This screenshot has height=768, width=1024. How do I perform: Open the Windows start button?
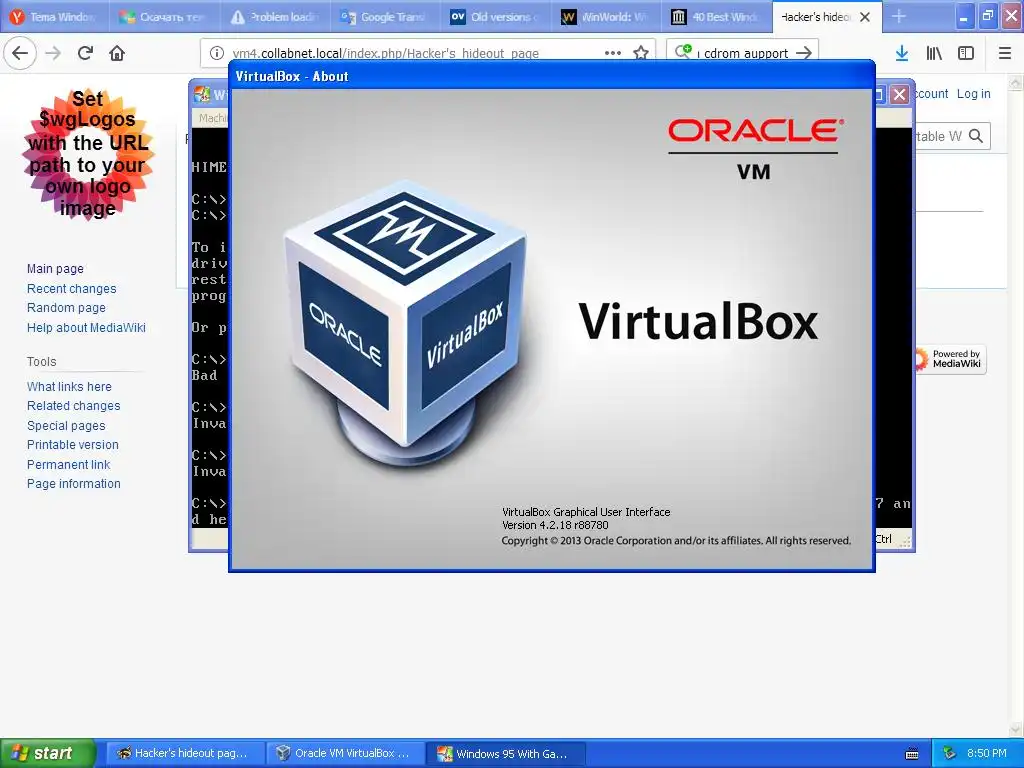(x=48, y=753)
